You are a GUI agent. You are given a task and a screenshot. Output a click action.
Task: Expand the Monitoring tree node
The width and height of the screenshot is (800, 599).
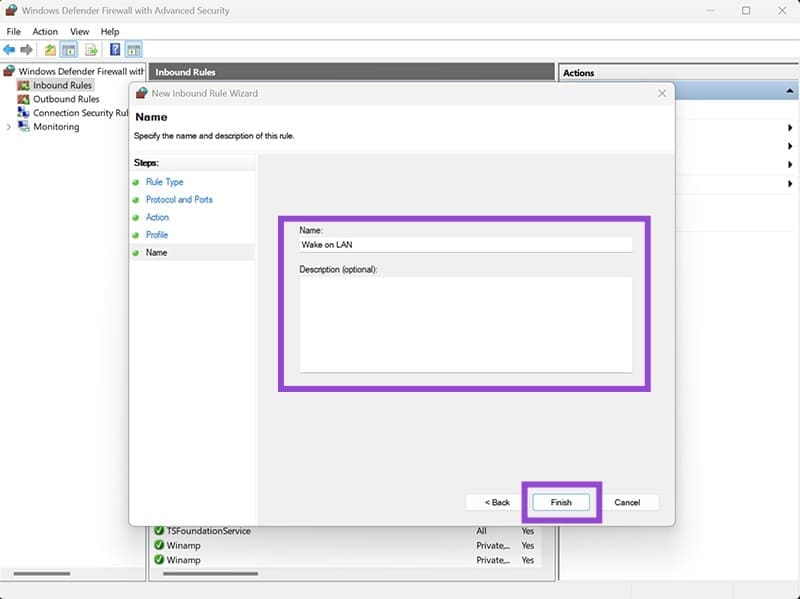(9, 127)
